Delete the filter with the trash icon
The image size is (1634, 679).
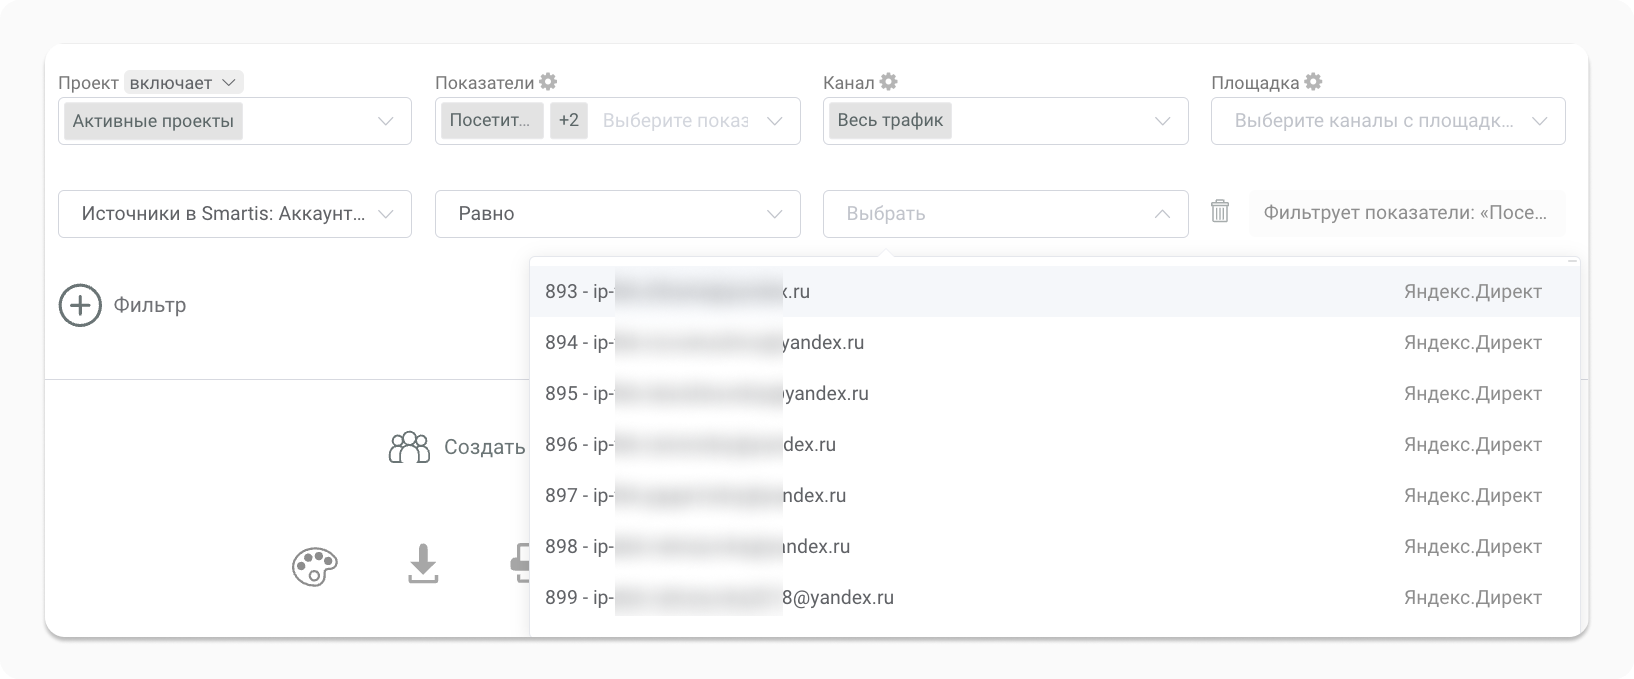click(x=1219, y=211)
